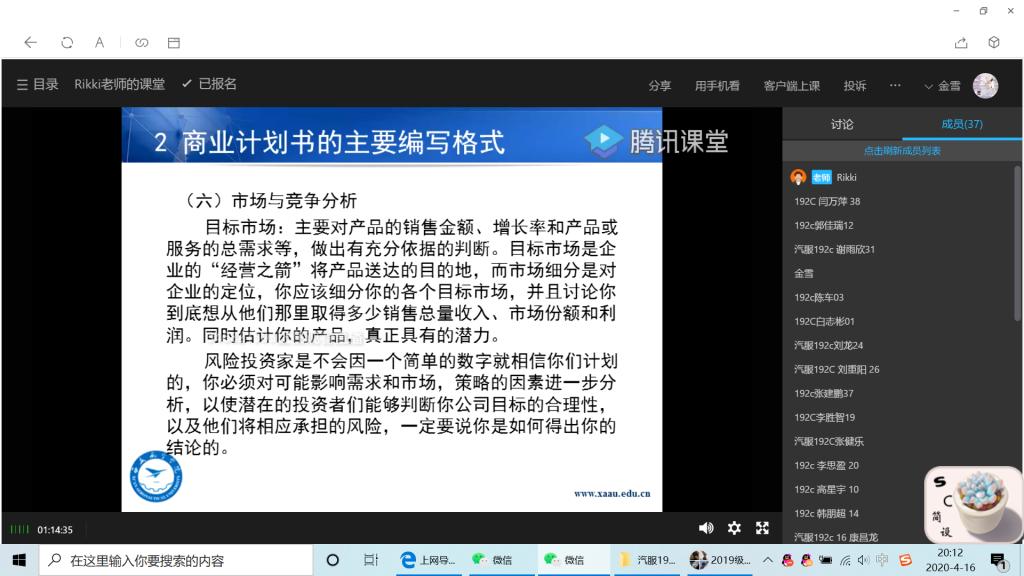Show hidden system tray icons
The height and width of the screenshot is (576, 1024).
768,560
